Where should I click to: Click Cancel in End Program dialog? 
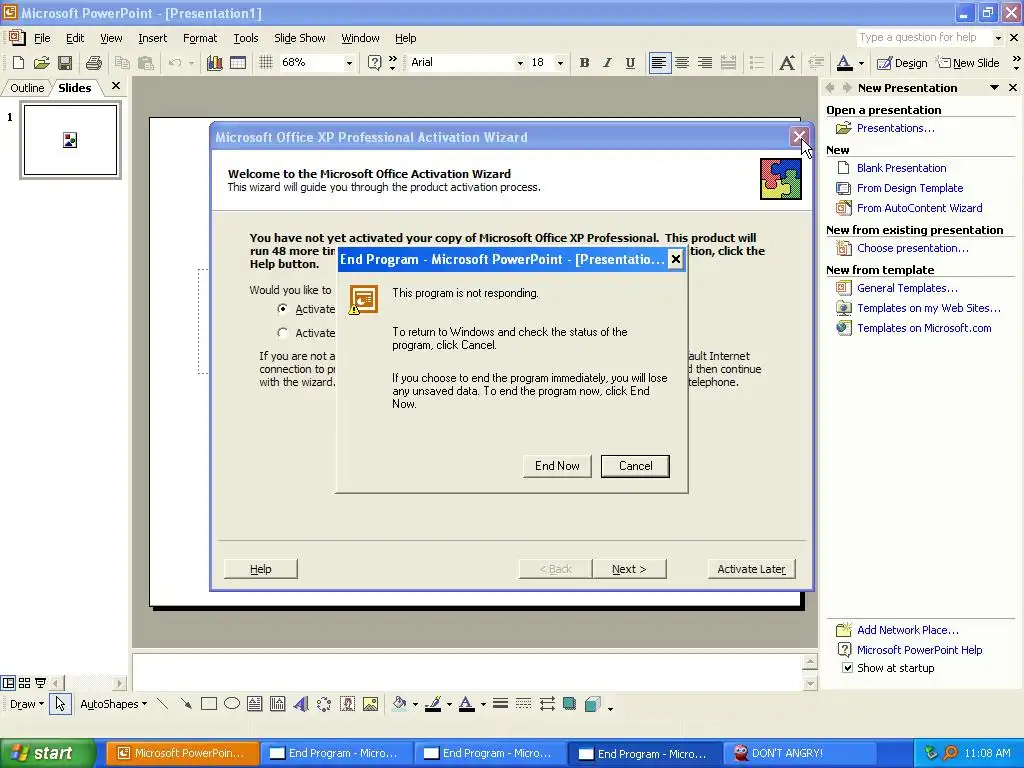[635, 466]
